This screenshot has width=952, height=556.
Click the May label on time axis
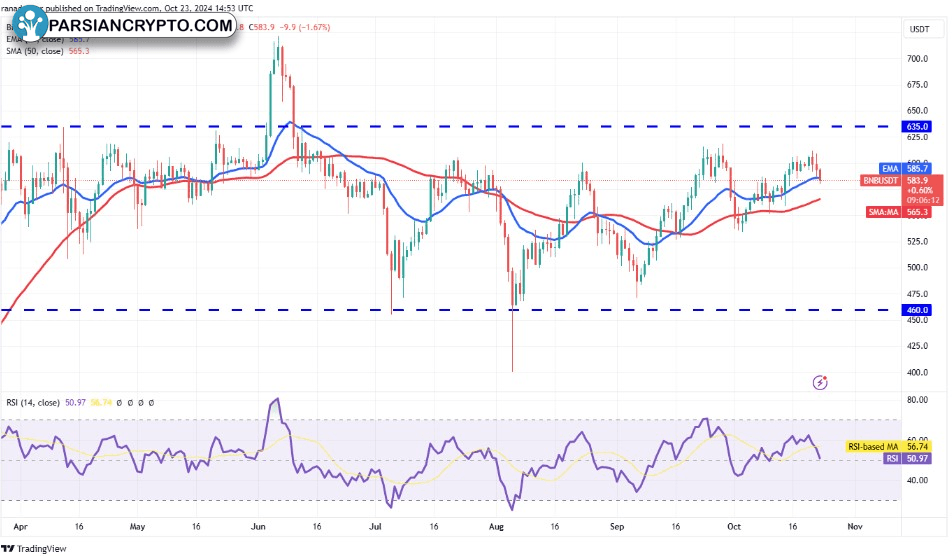point(137,527)
